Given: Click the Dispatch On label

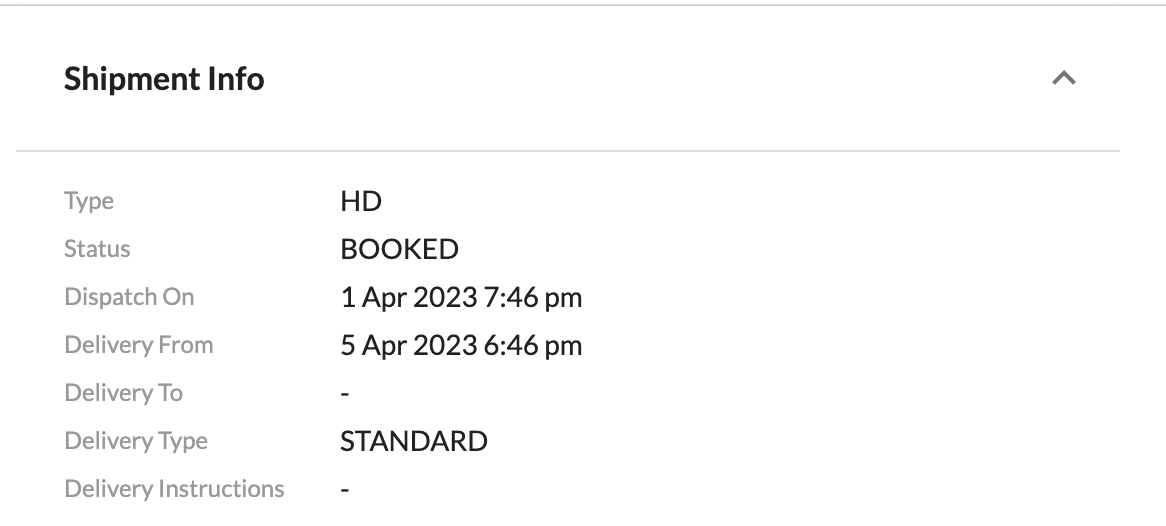Looking at the screenshot, I should click(129, 297).
